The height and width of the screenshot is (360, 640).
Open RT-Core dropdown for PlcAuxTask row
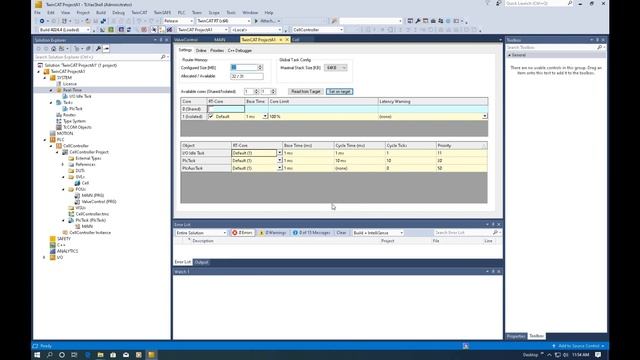pos(280,168)
